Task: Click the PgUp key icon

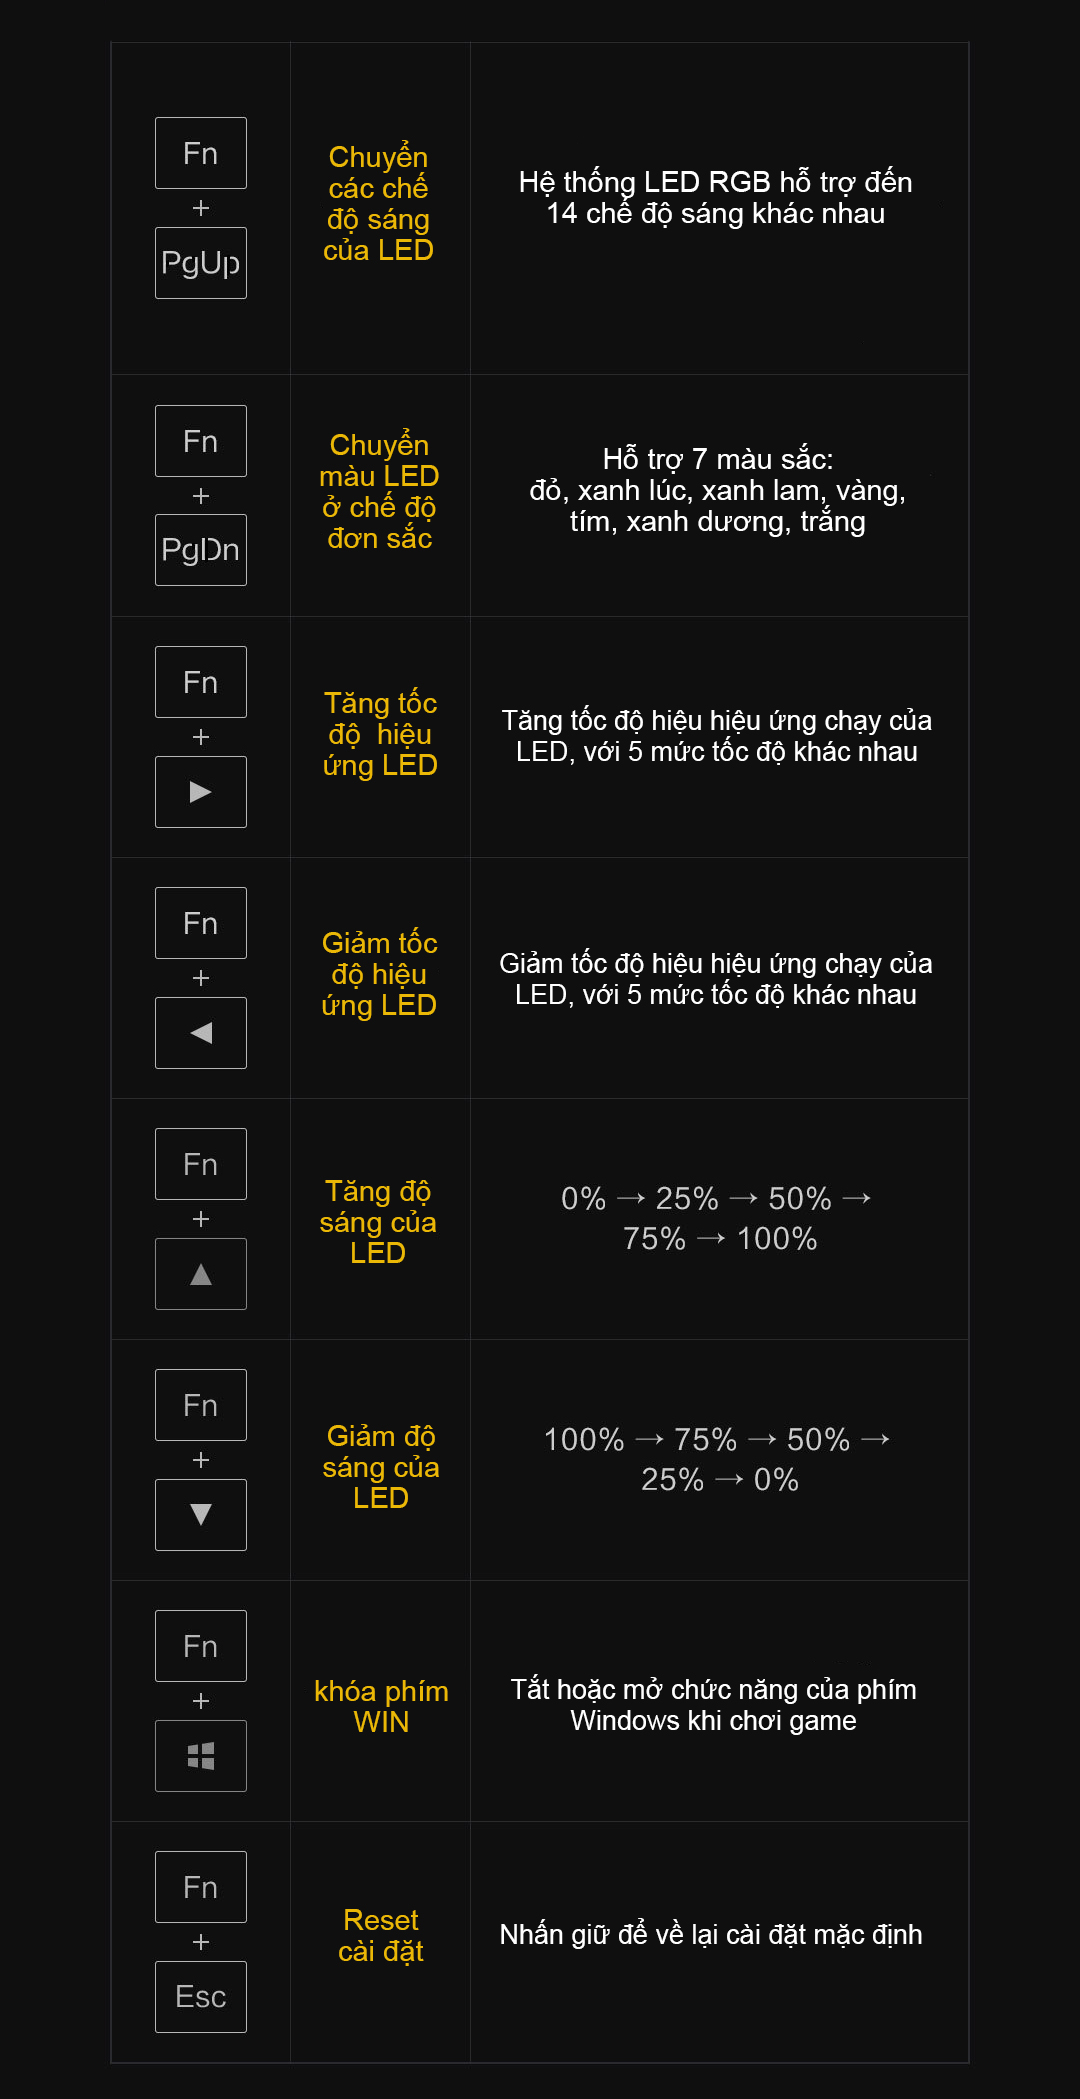Action: click(x=200, y=263)
